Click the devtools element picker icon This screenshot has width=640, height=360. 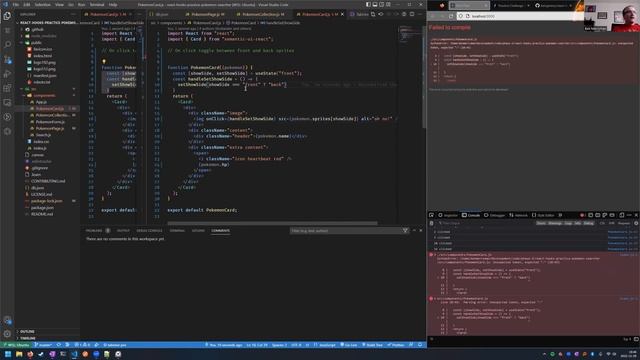[x=431, y=215]
